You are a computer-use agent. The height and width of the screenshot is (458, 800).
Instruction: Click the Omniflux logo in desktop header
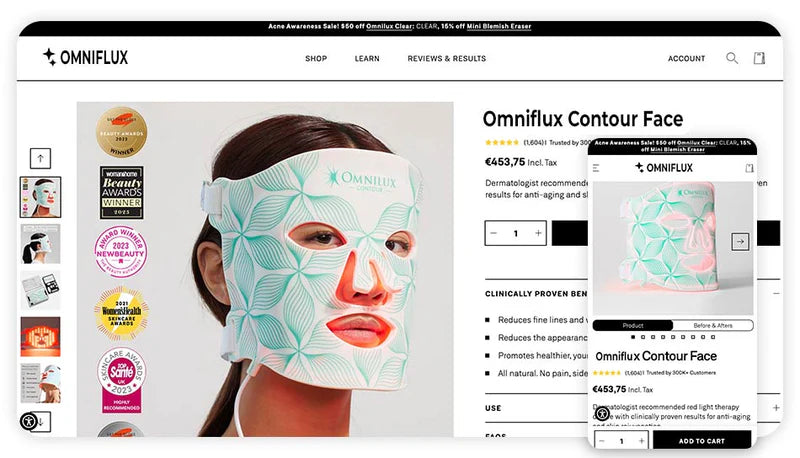coord(86,57)
